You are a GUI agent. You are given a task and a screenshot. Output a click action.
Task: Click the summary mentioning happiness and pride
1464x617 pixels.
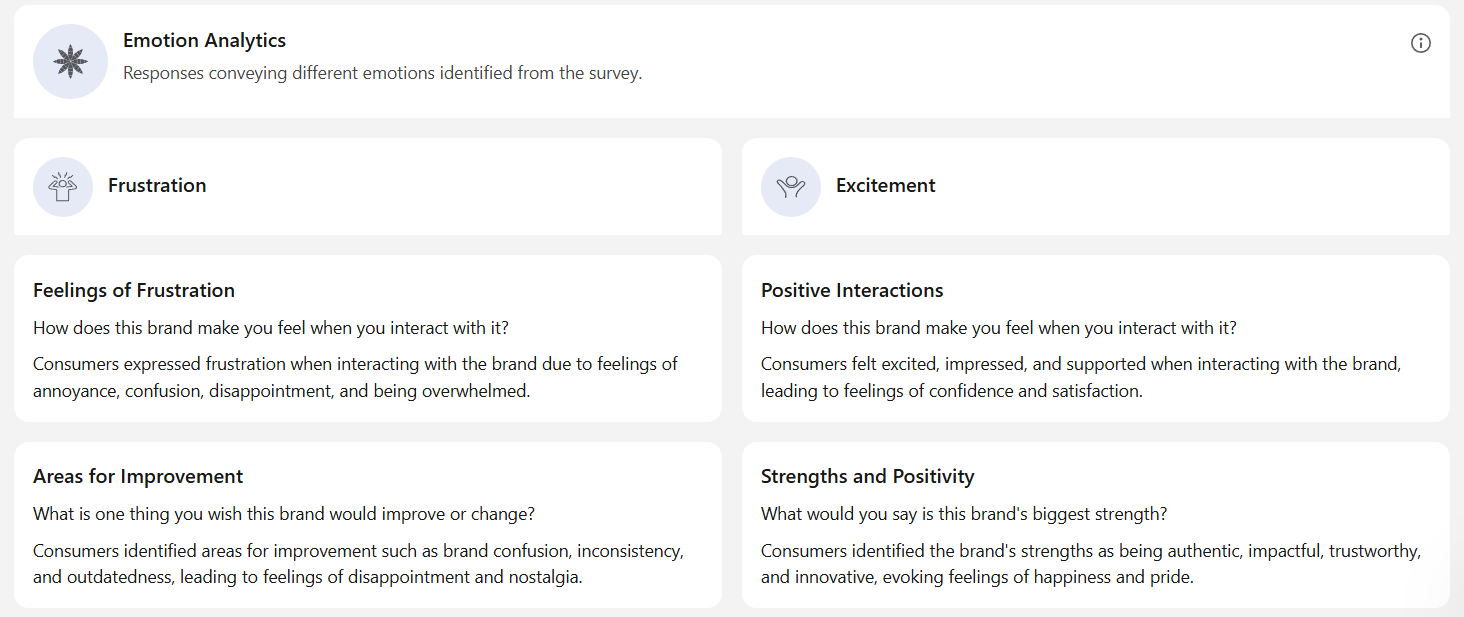pos(1091,564)
